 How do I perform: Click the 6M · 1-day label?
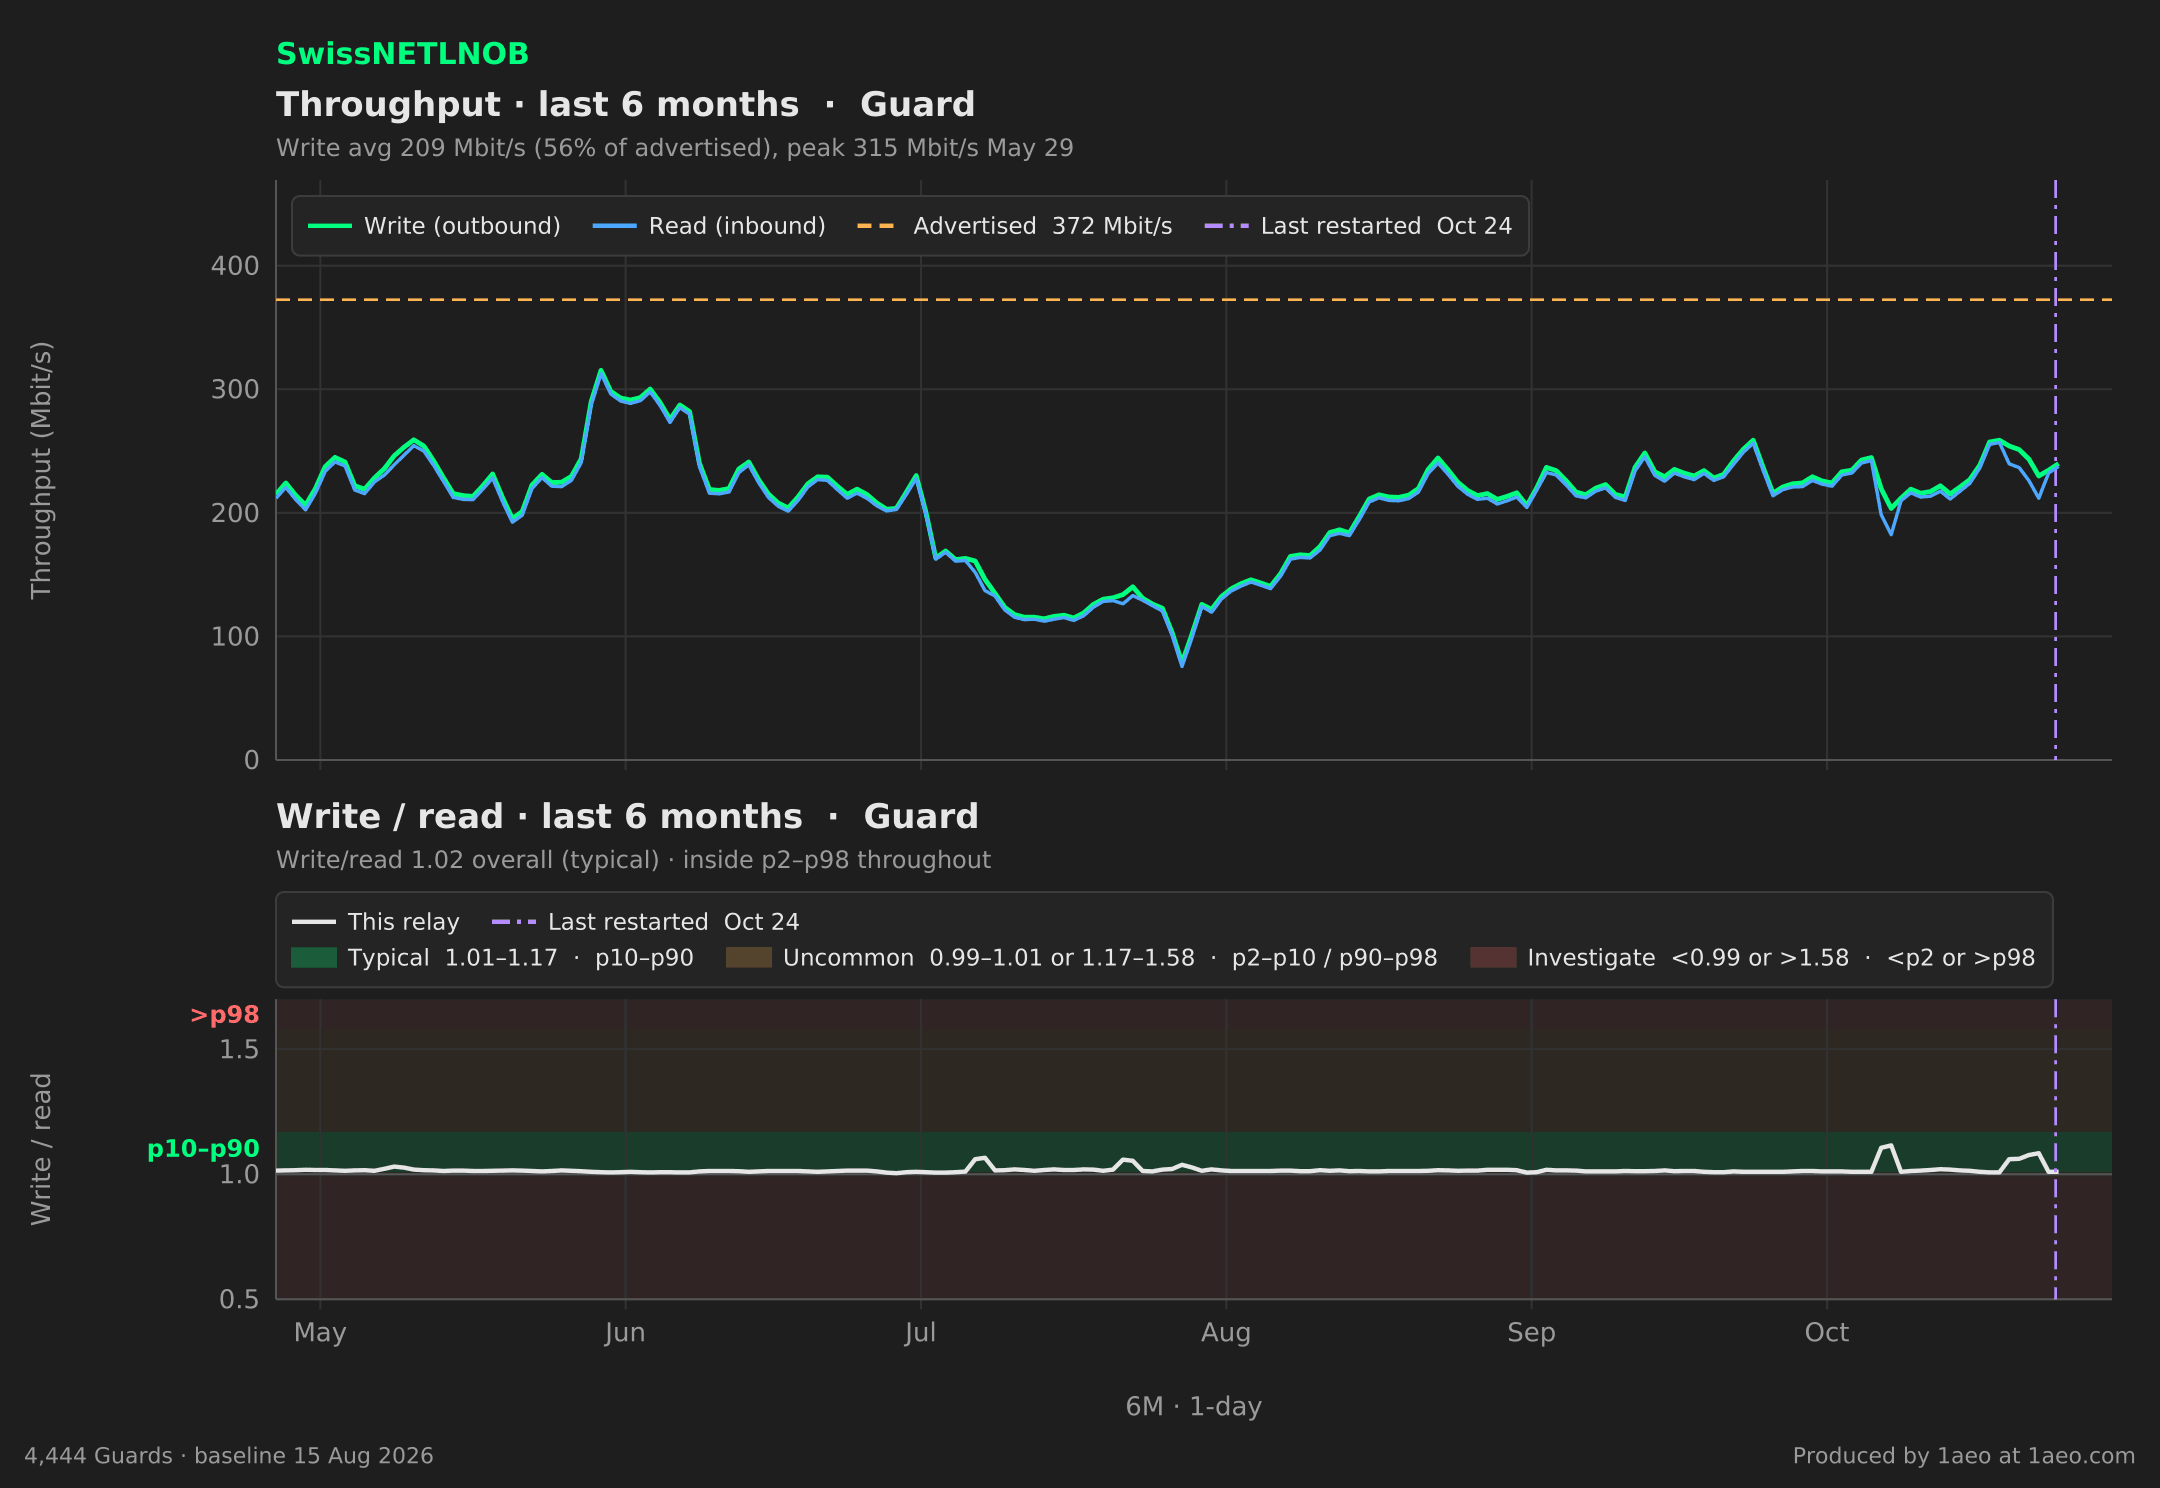(x=1194, y=1407)
